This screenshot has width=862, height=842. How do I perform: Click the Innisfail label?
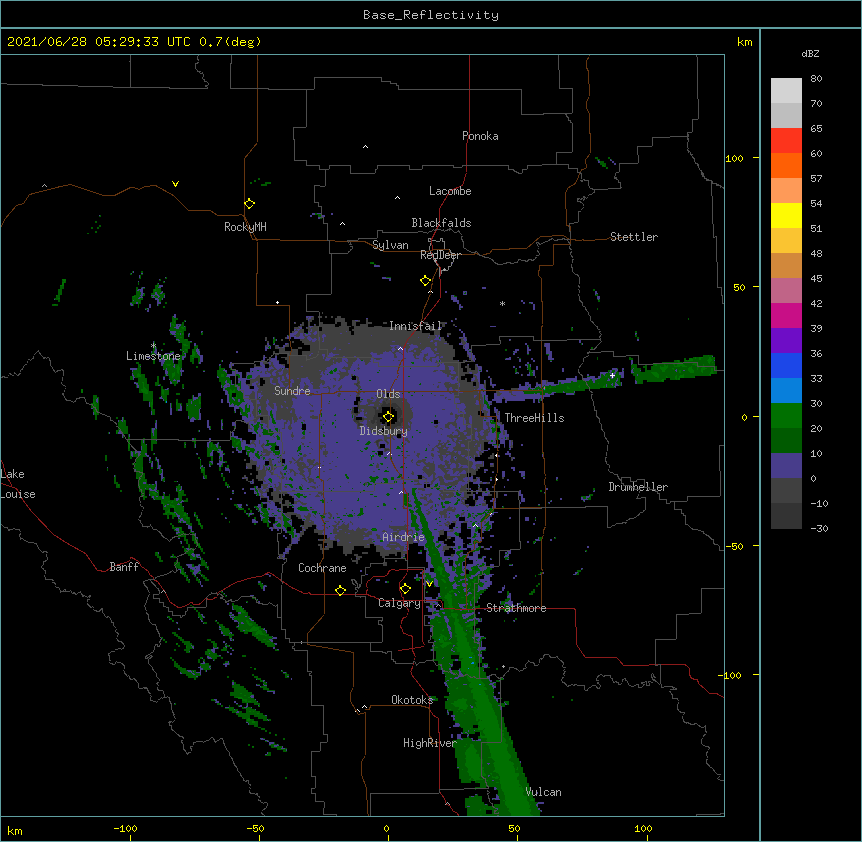tap(415, 326)
